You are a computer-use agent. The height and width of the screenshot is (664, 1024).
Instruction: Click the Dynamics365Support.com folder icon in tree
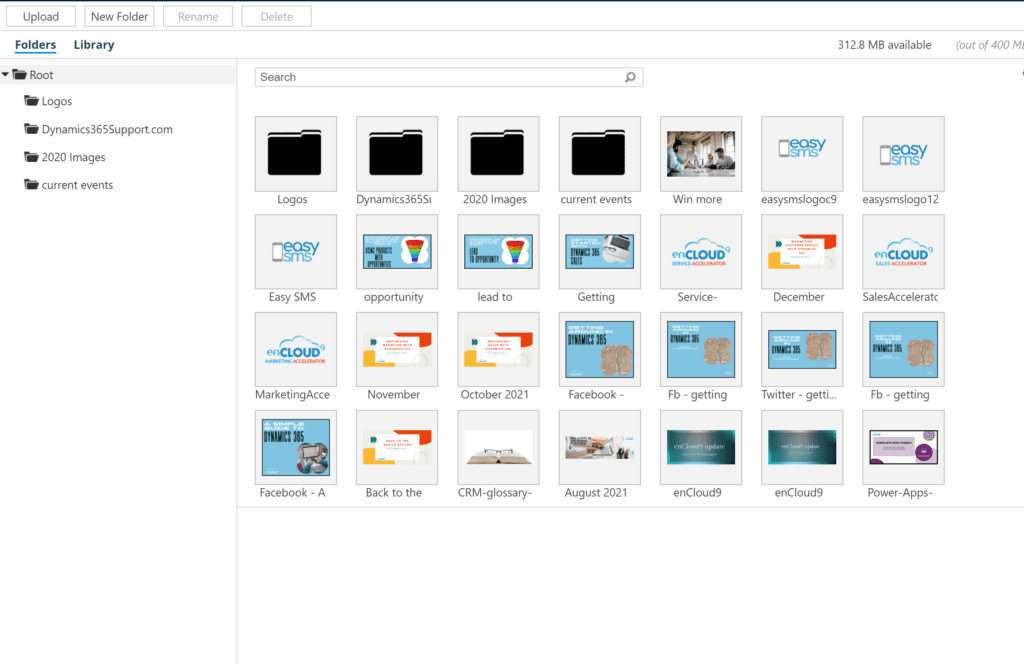click(x=31, y=129)
